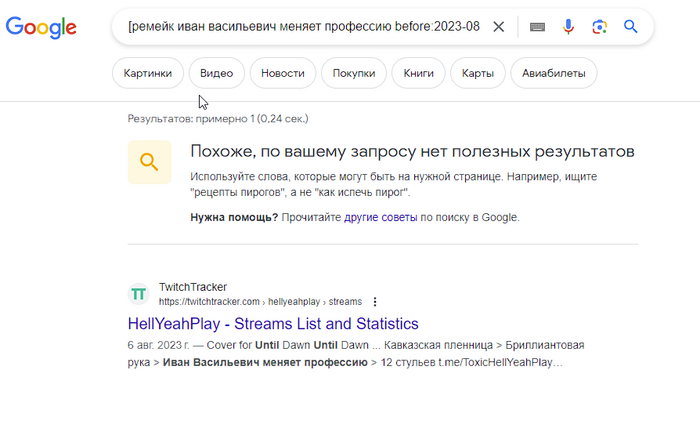Click the TwitchTracker favicon
This screenshot has height=428, width=700.
tap(138, 294)
